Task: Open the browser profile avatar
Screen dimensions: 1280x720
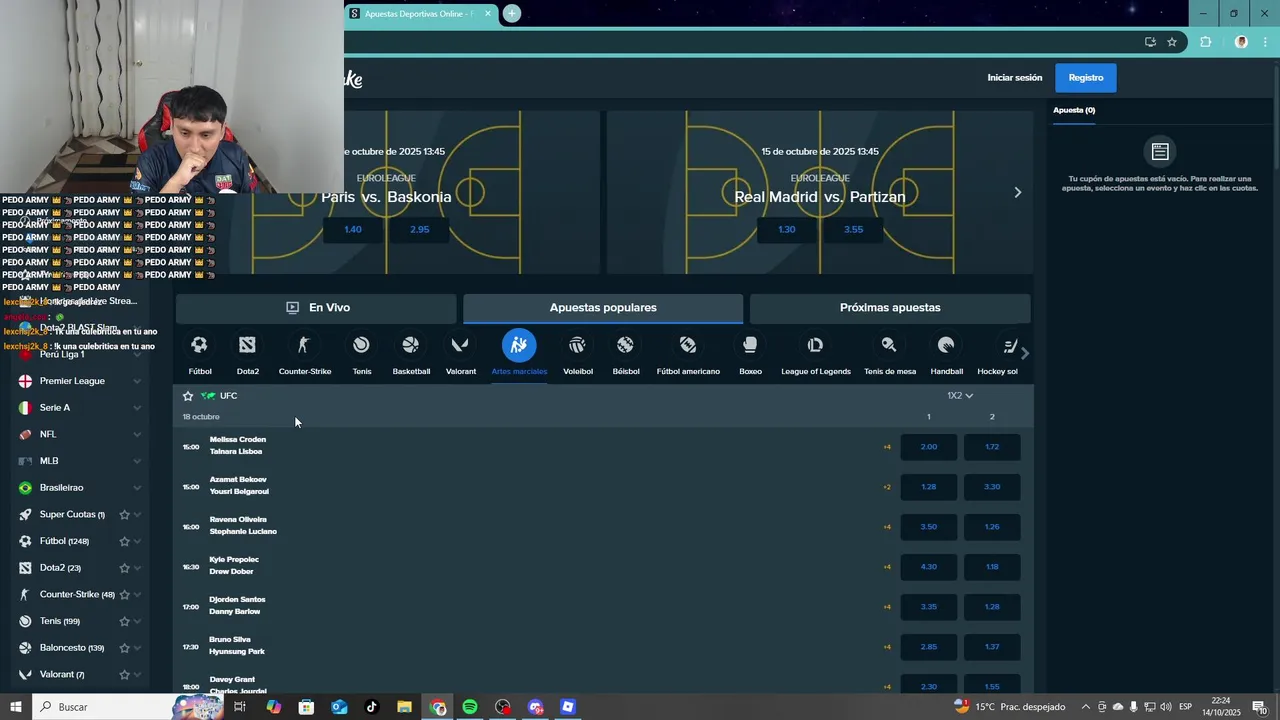Action: tap(1241, 42)
